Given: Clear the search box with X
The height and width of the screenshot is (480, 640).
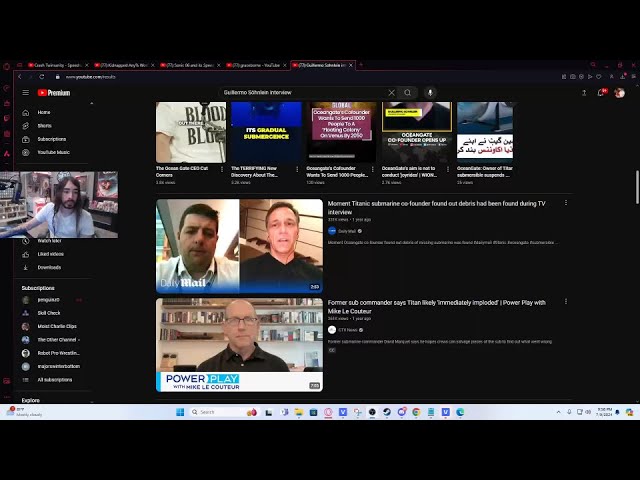Looking at the screenshot, I should 391,92.
